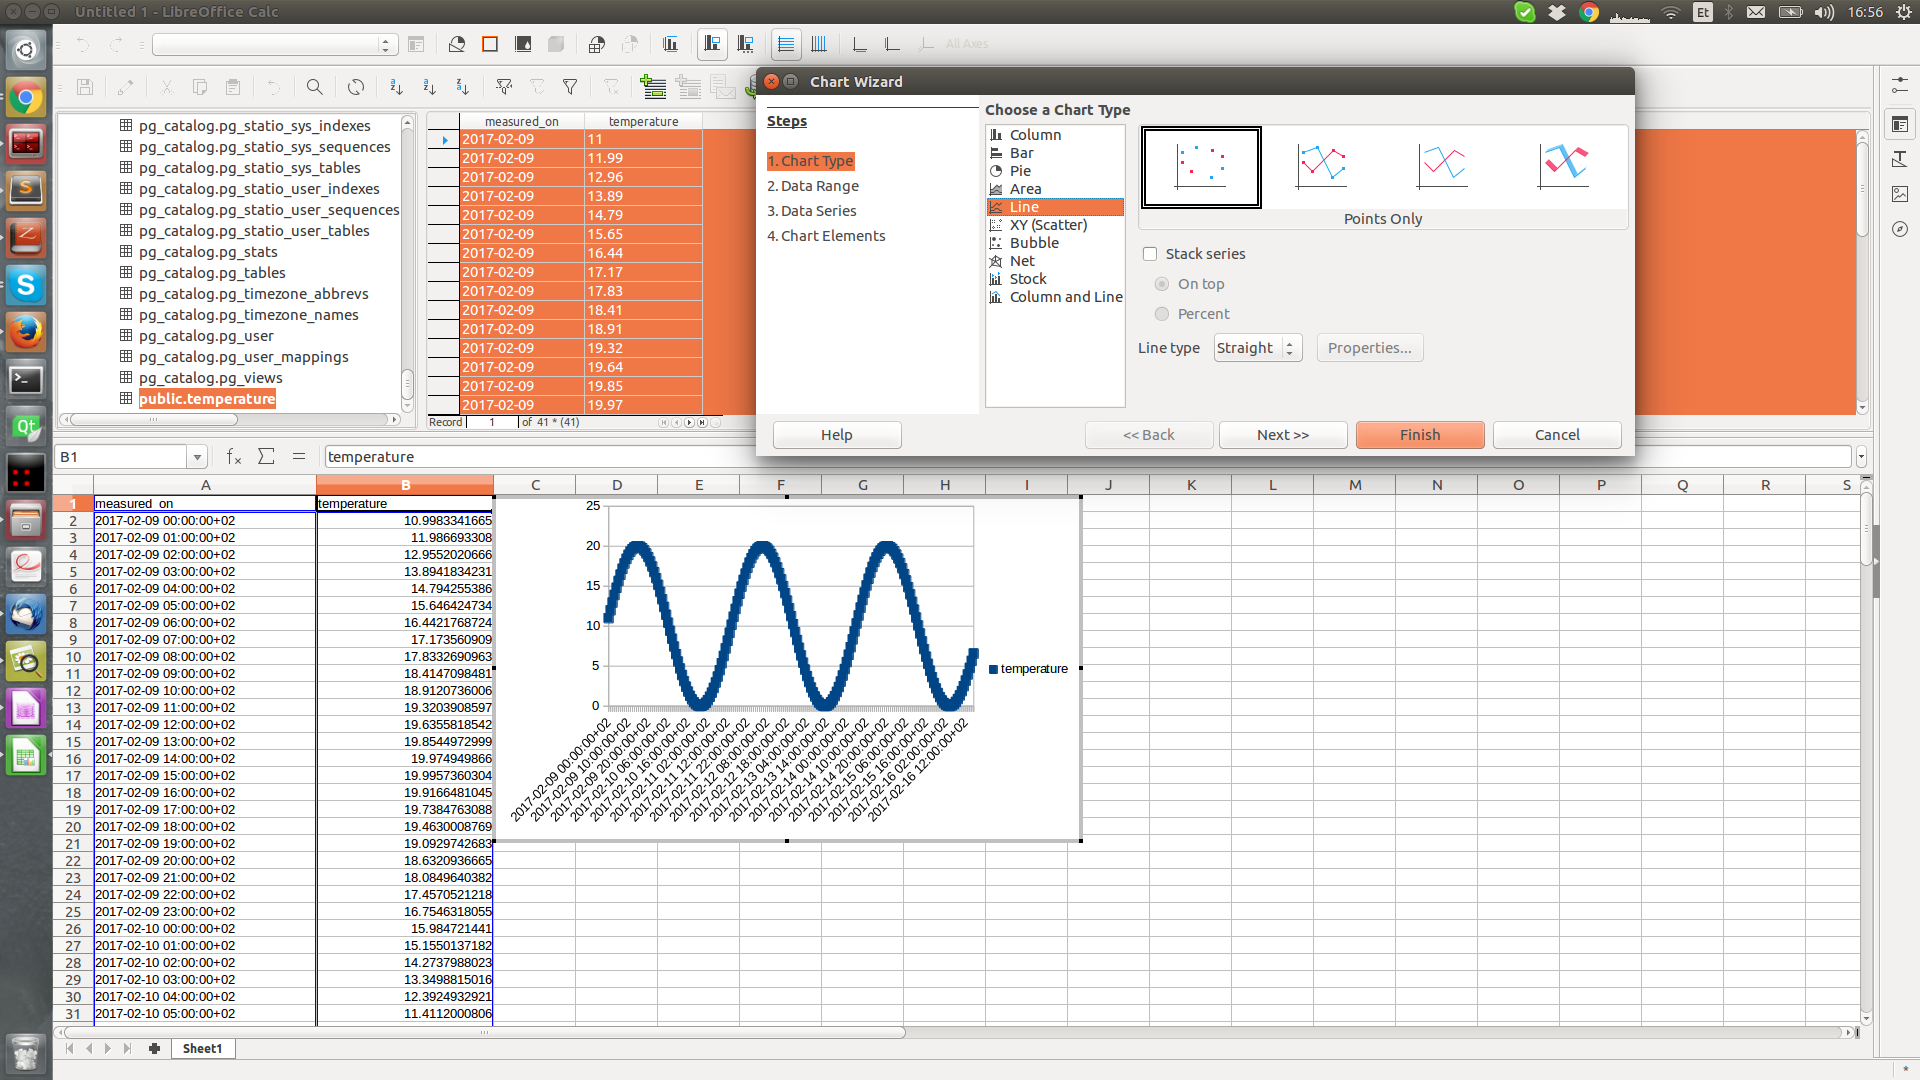Click the Chart Type toolbar icon
This screenshot has height=1080, width=1920.
point(457,44)
